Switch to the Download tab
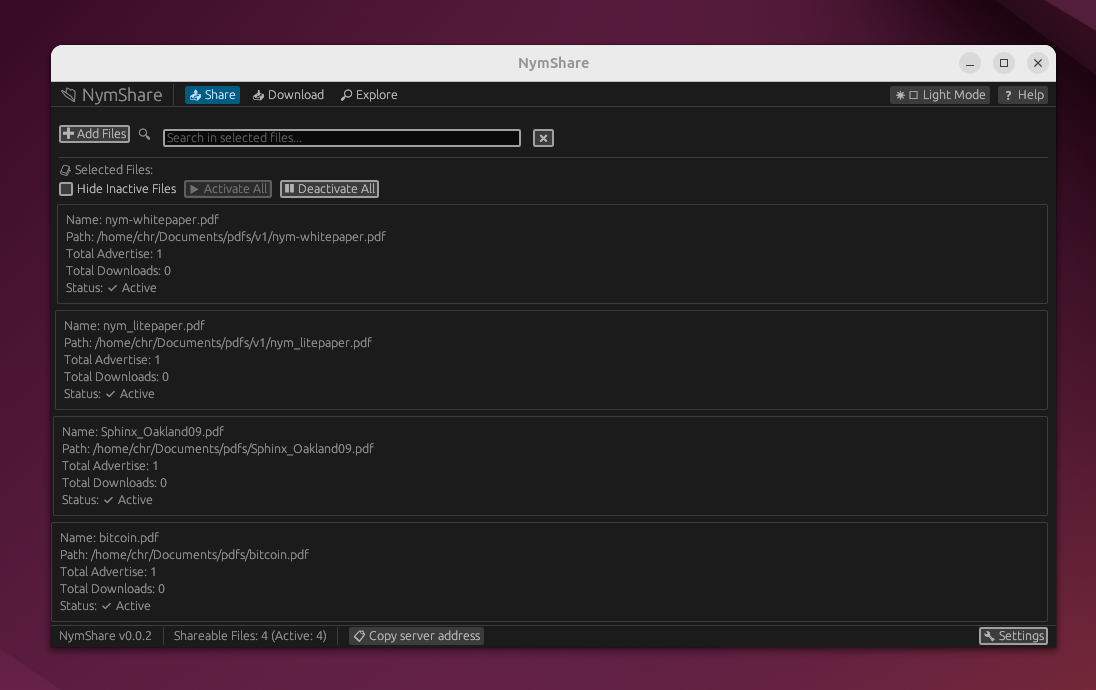Screen dimensions: 1096x690 (288, 95)
